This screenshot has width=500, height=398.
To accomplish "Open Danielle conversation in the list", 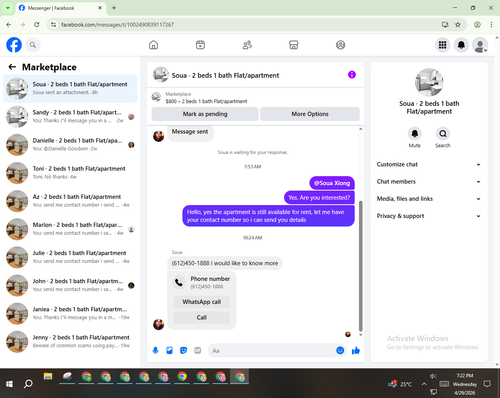I will (x=70, y=145).
